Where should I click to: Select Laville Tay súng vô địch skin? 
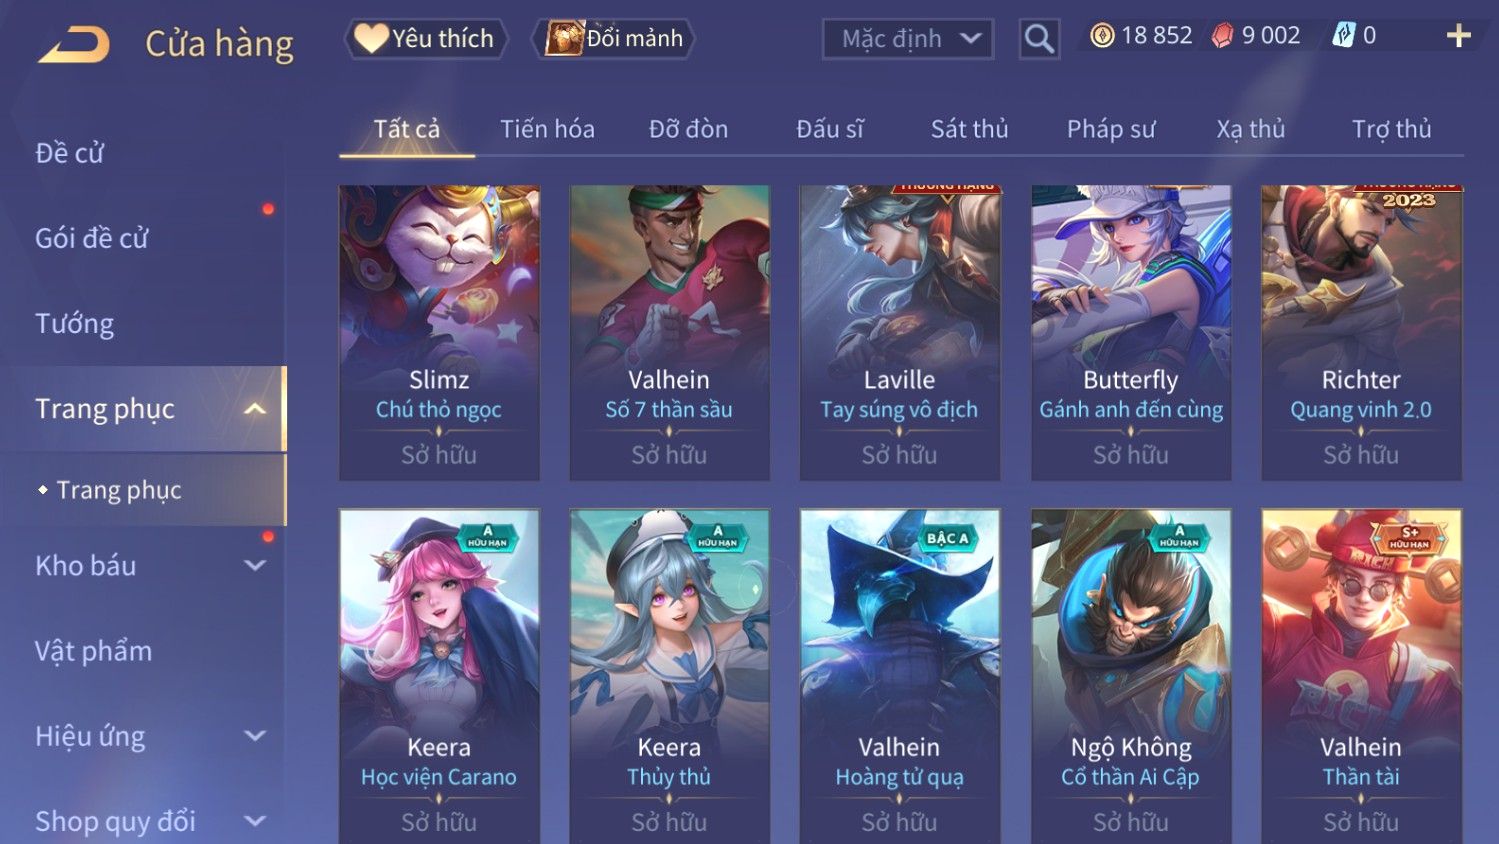(x=900, y=333)
